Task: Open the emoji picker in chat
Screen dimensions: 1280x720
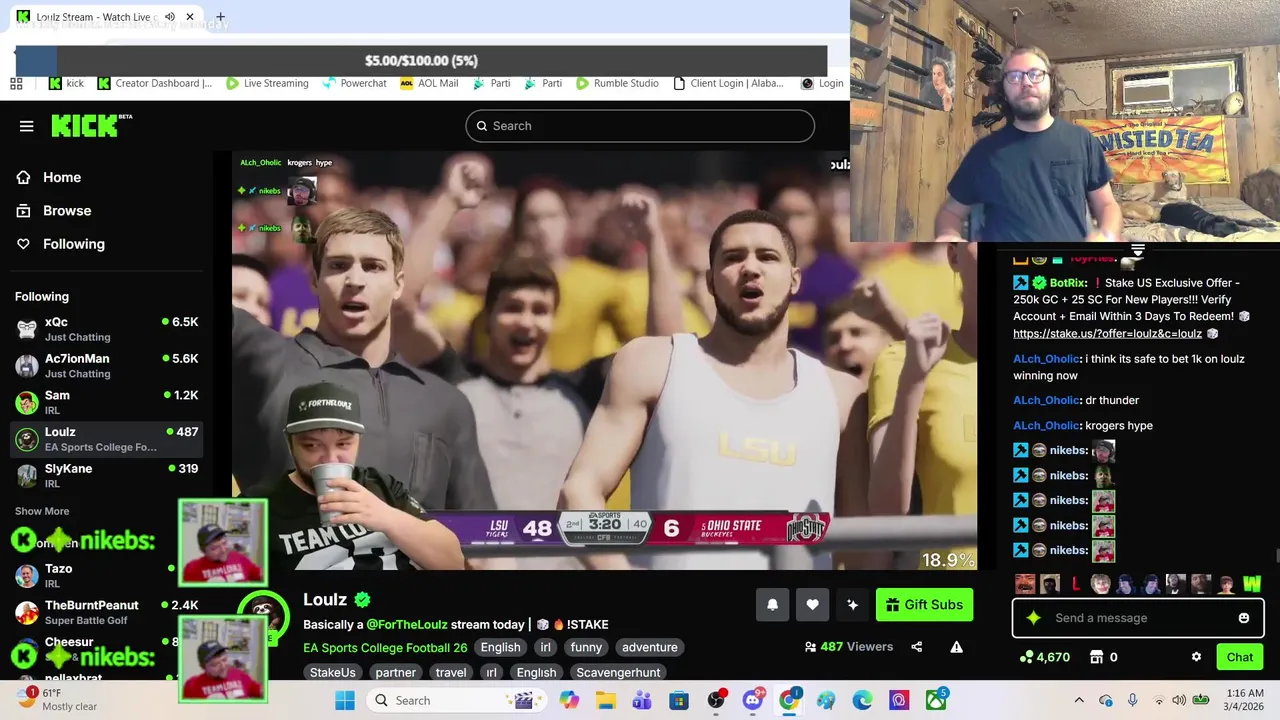Action: [x=1243, y=618]
